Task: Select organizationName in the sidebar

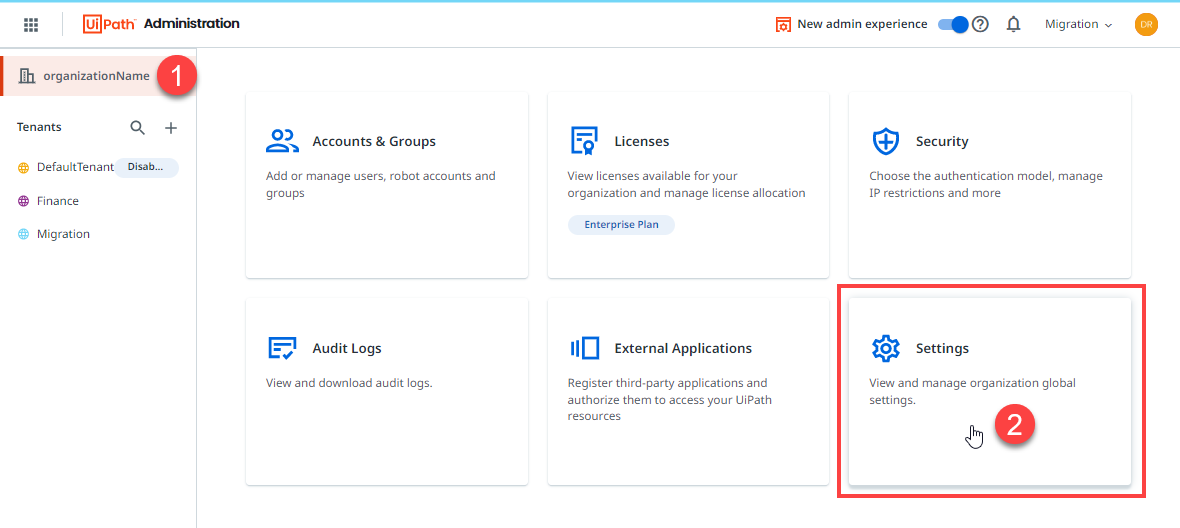Action: click(x=98, y=76)
